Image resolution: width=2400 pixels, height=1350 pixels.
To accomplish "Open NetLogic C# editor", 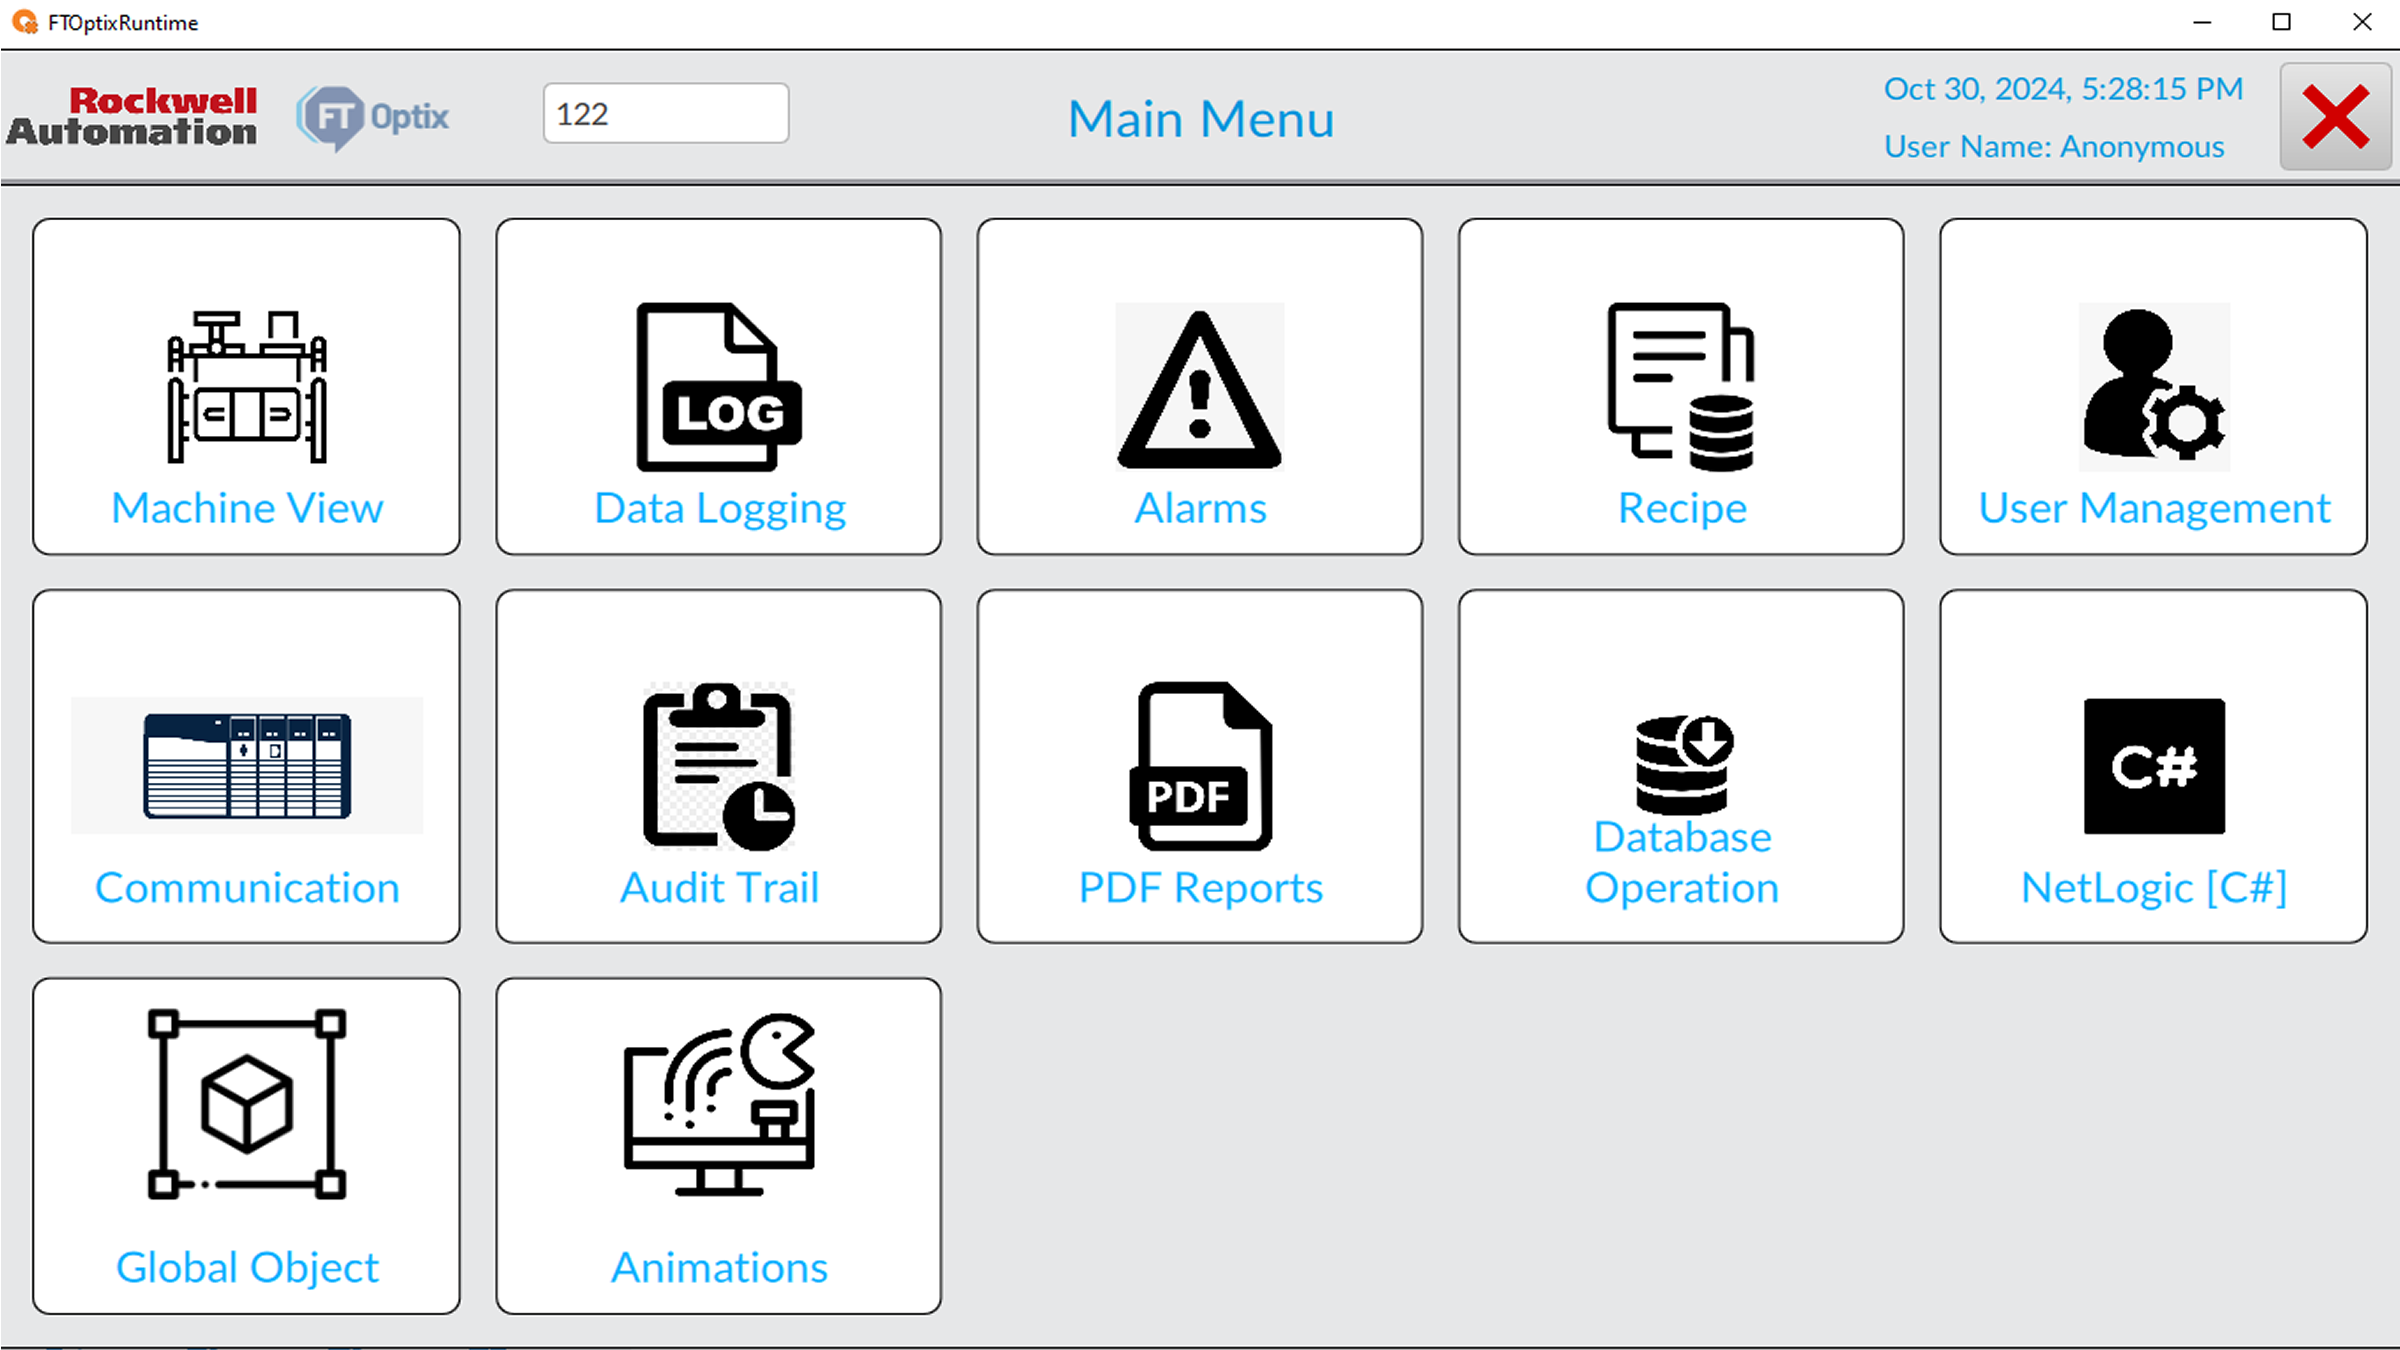I will point(2154,766).
